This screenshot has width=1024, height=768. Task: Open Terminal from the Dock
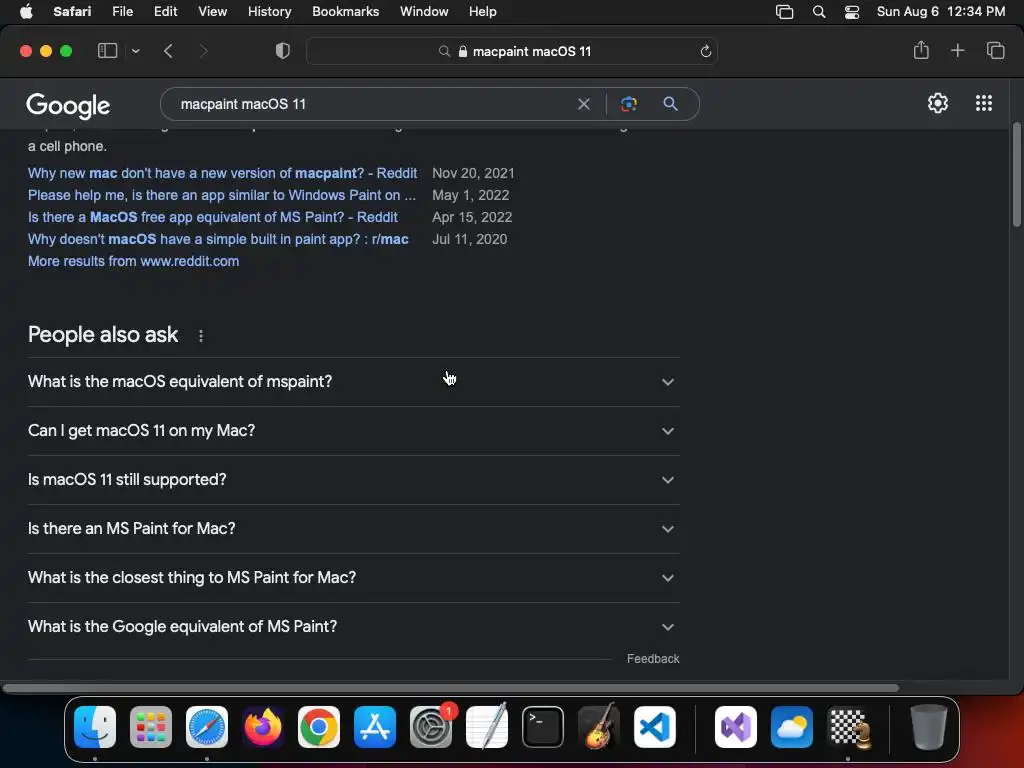coord(543,726)
